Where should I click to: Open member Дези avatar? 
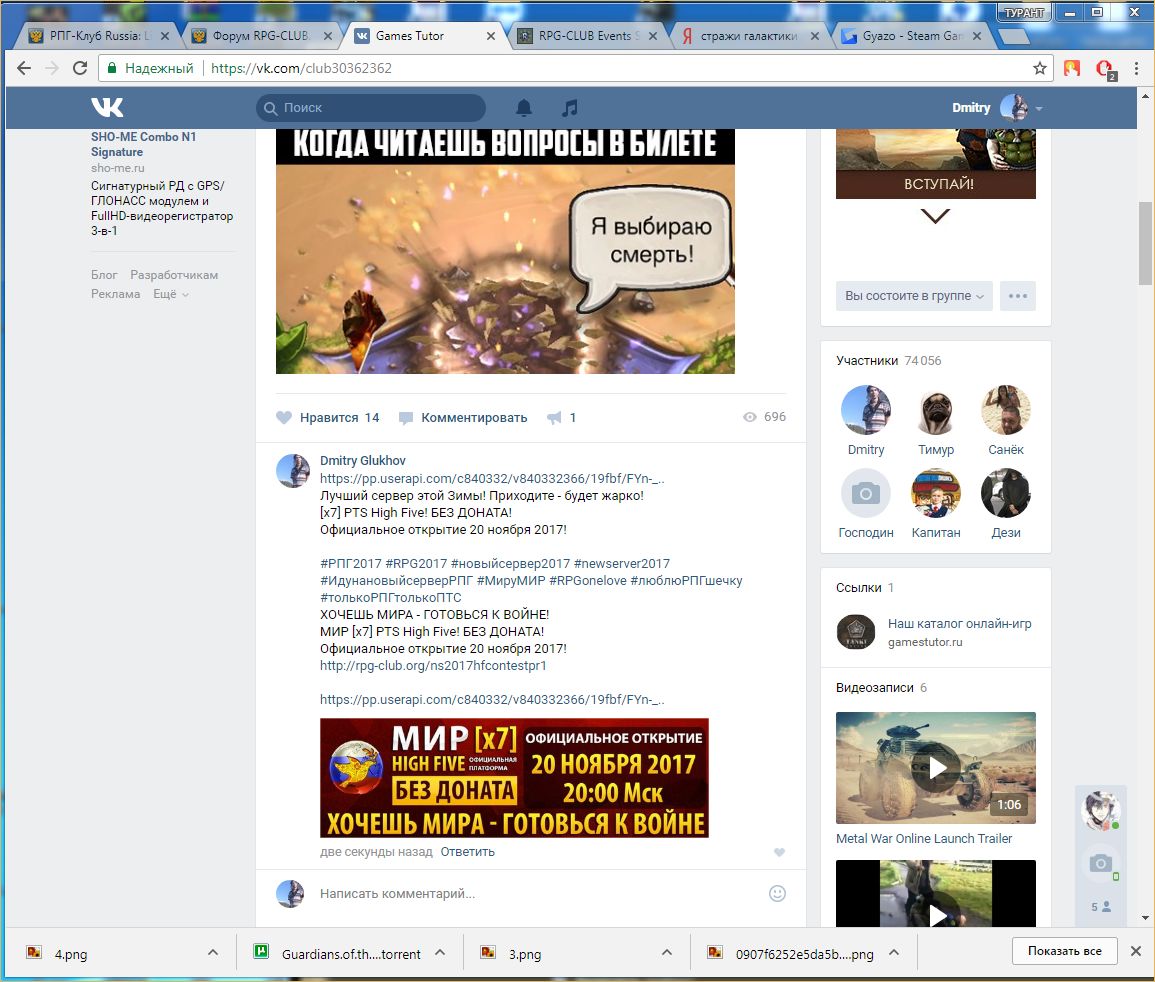1005,494
